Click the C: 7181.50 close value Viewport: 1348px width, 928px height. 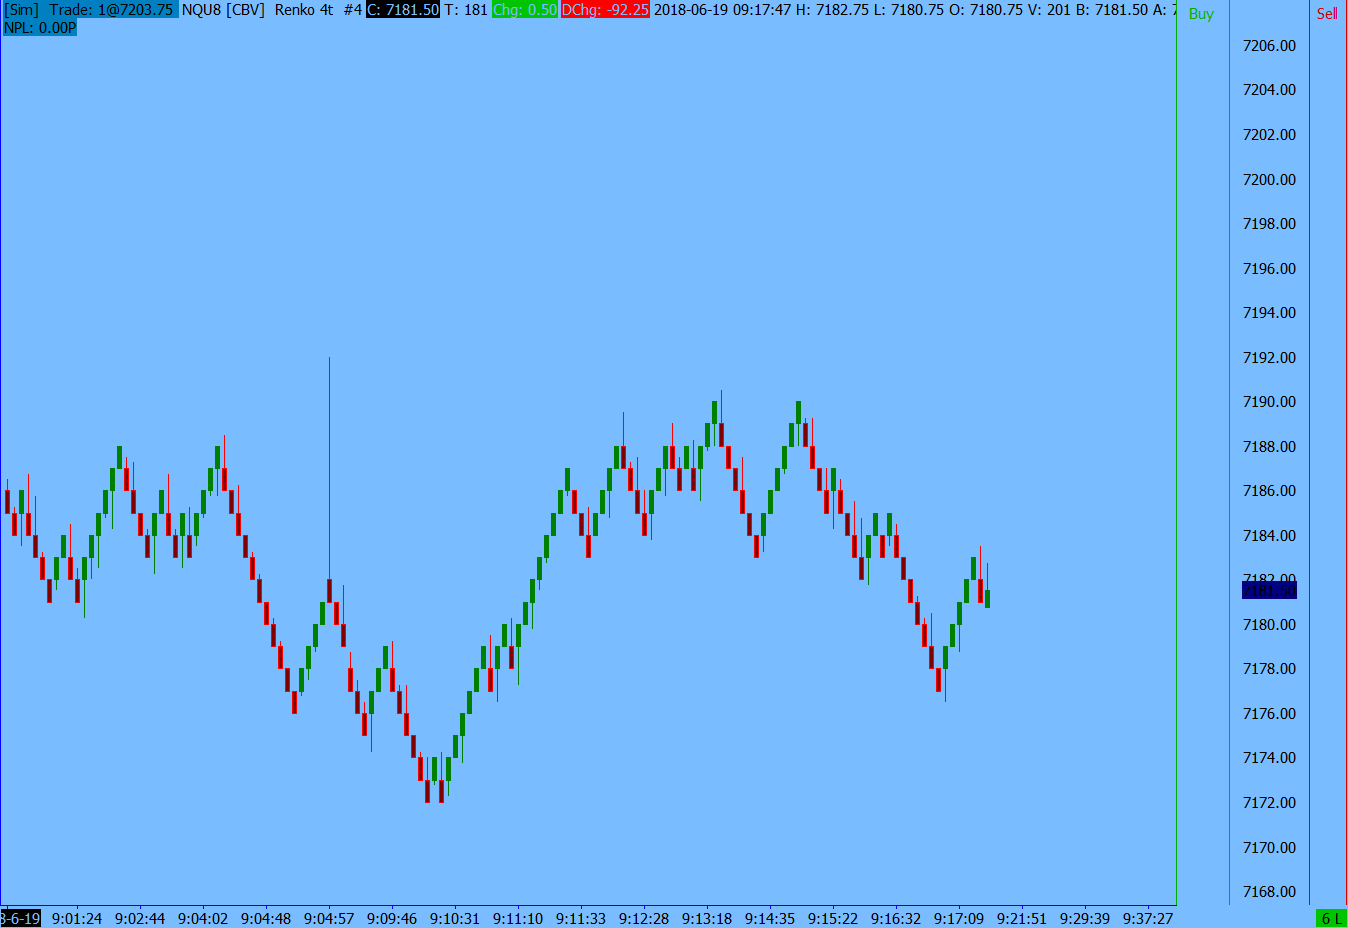coord(403,10)
